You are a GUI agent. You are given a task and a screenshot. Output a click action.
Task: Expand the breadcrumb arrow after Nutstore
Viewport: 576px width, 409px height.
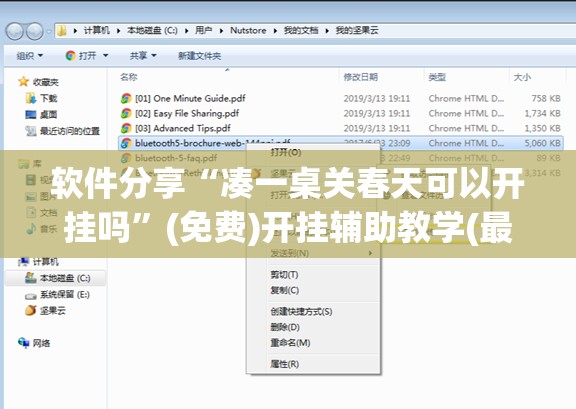tap(275, 31)
